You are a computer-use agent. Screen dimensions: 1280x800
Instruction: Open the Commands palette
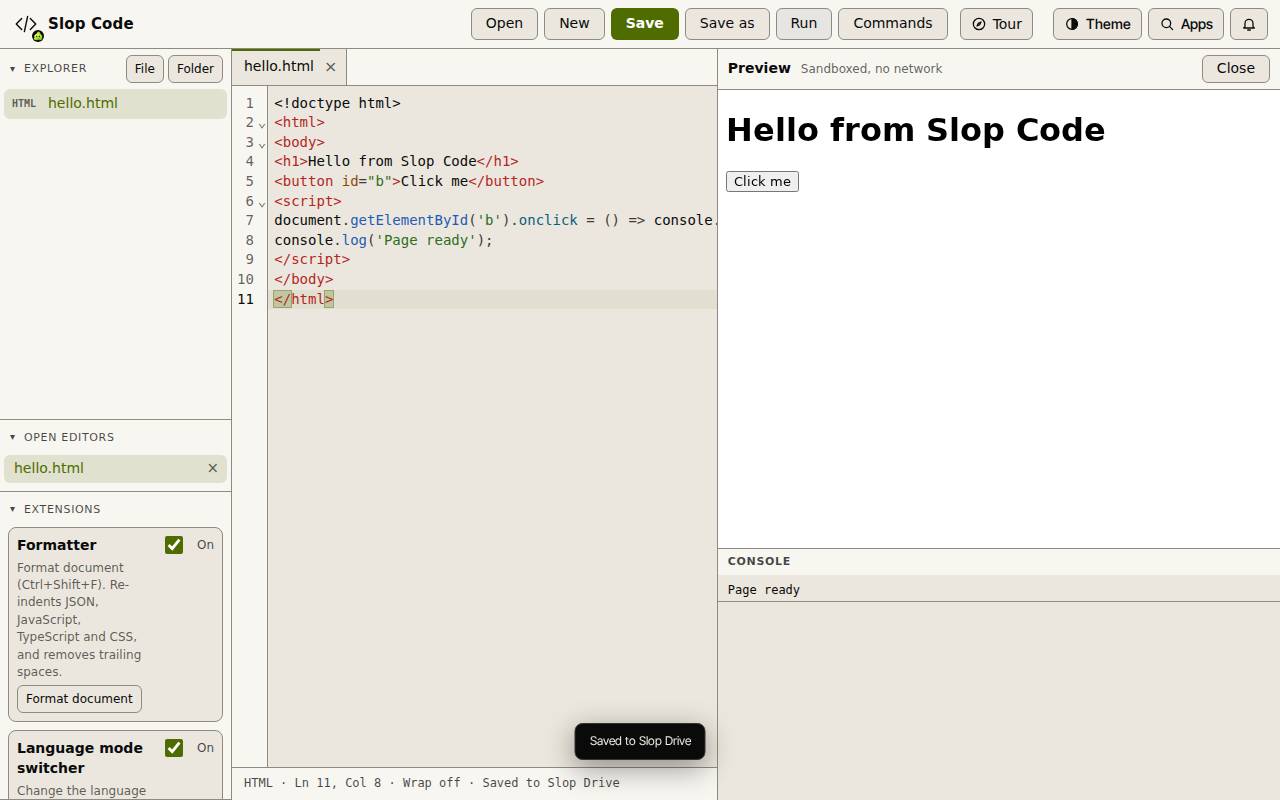pyautogui.click(x=893, y=24)
